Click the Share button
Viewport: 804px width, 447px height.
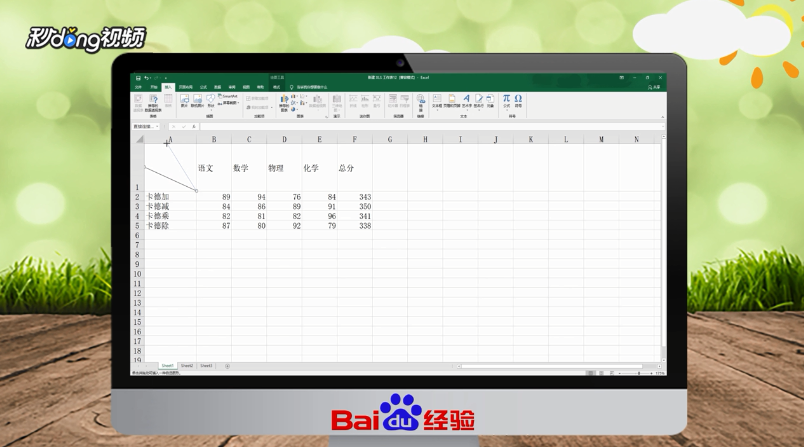point(654,87)
